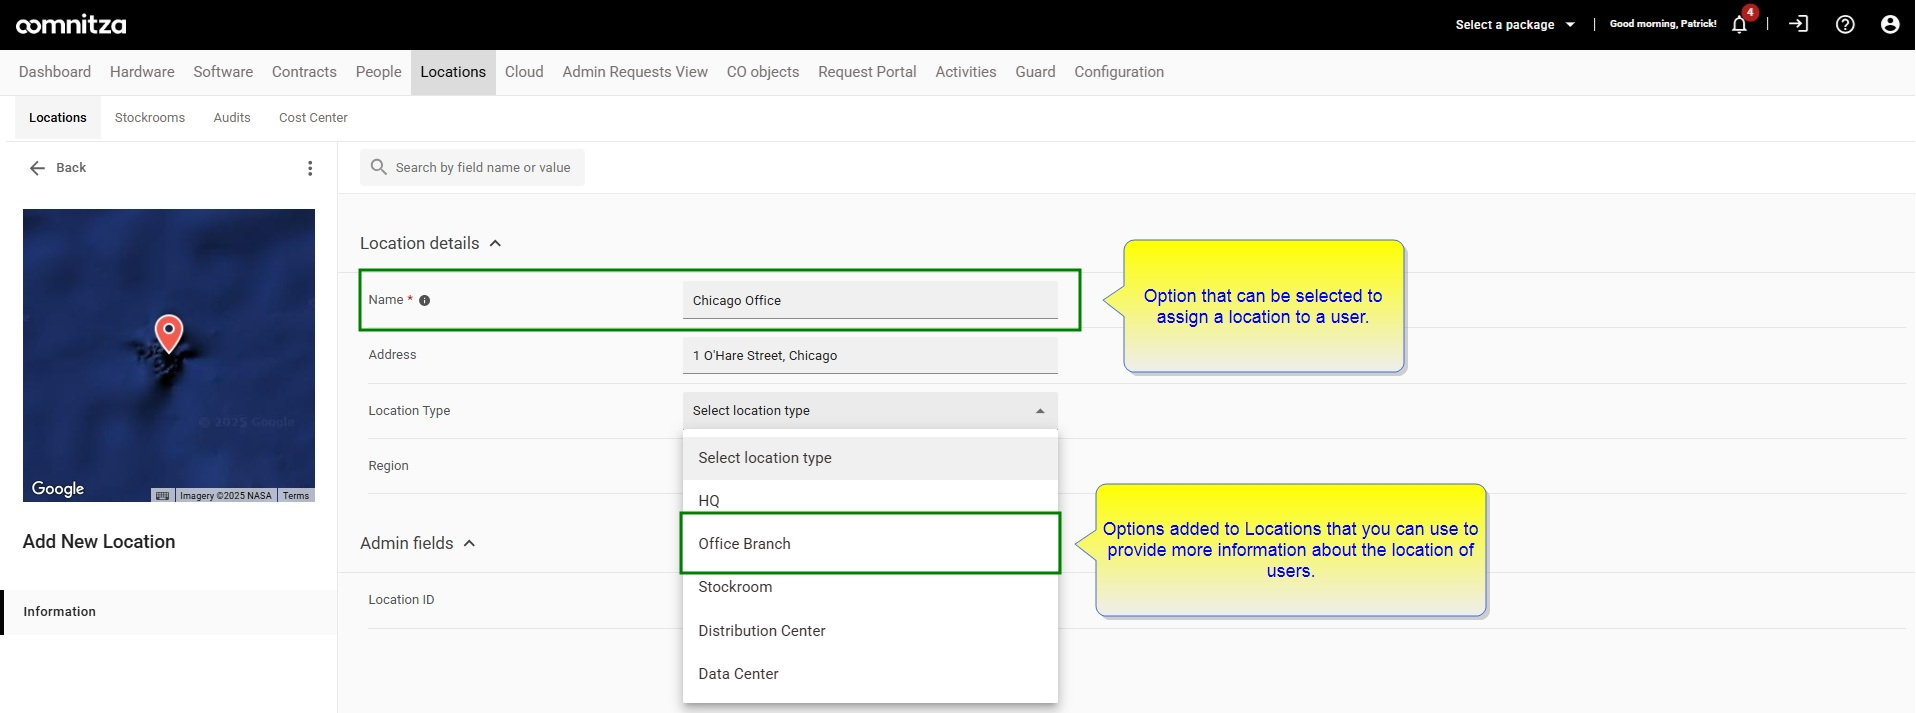
Task: Click the Back arrow icon
Action: (x=38, y=168)
